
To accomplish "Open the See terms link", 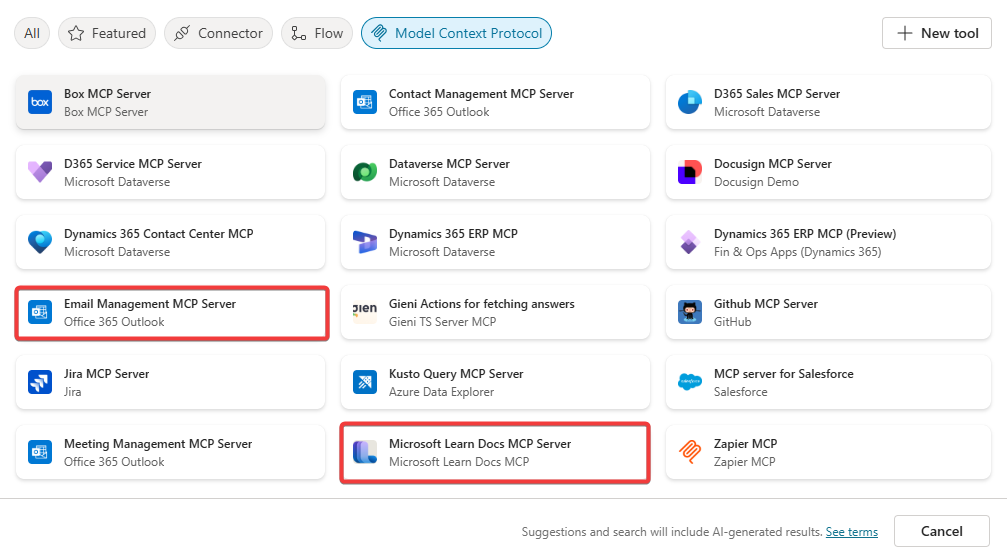I will coord(852,532).
